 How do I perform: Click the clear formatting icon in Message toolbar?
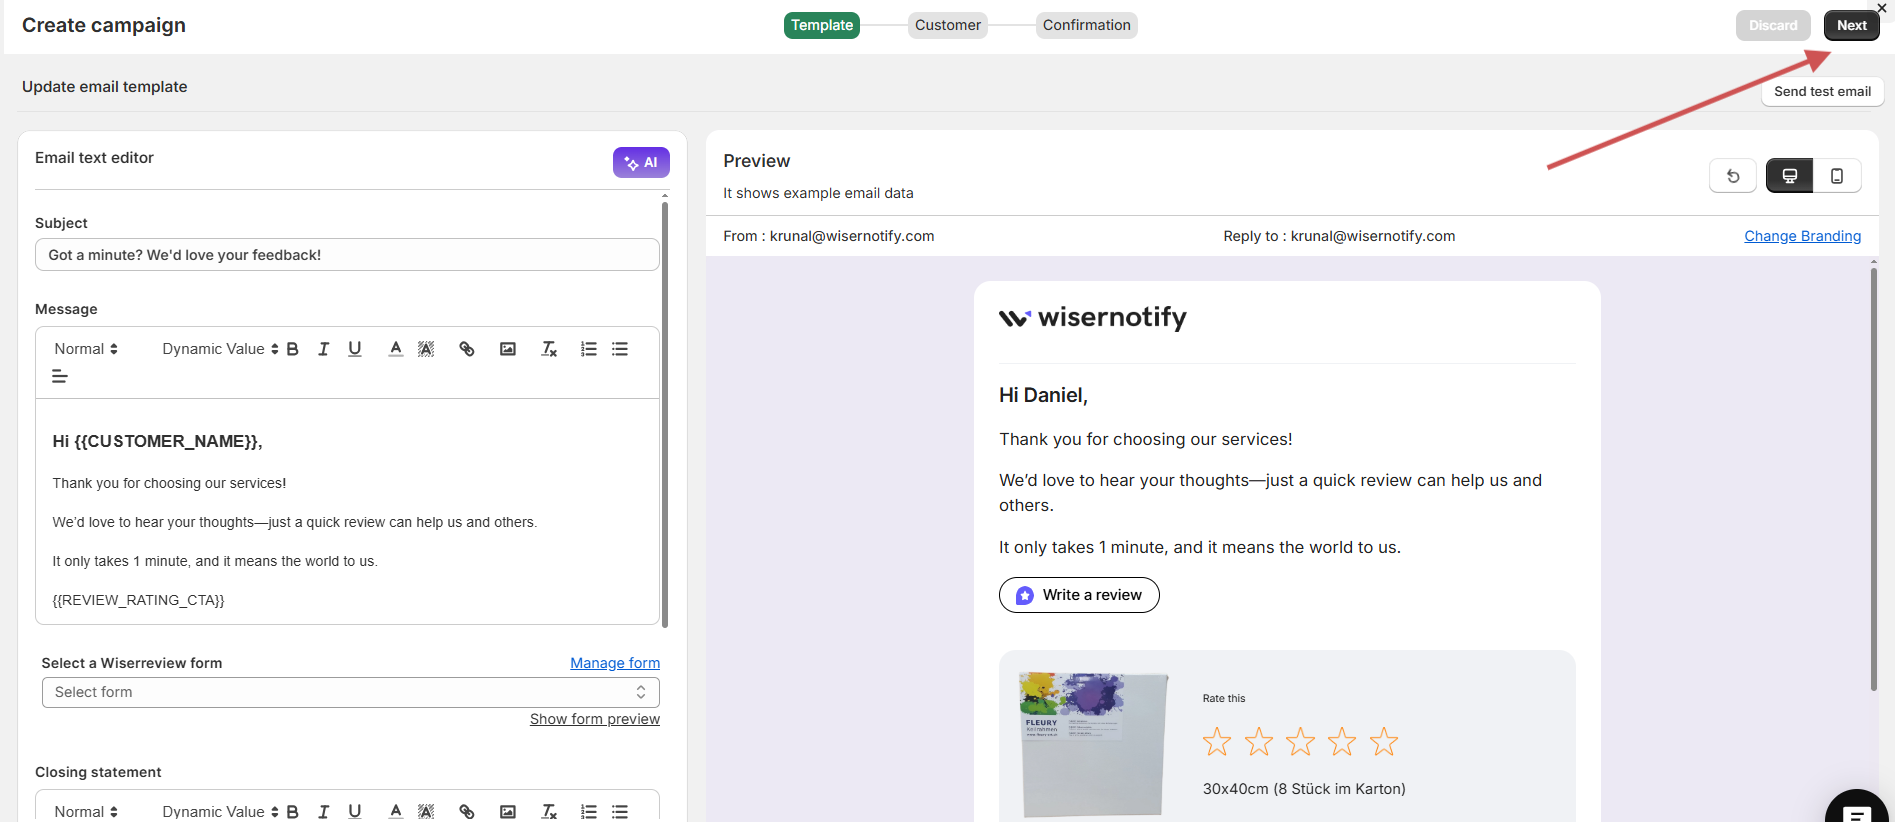[549, 349]
